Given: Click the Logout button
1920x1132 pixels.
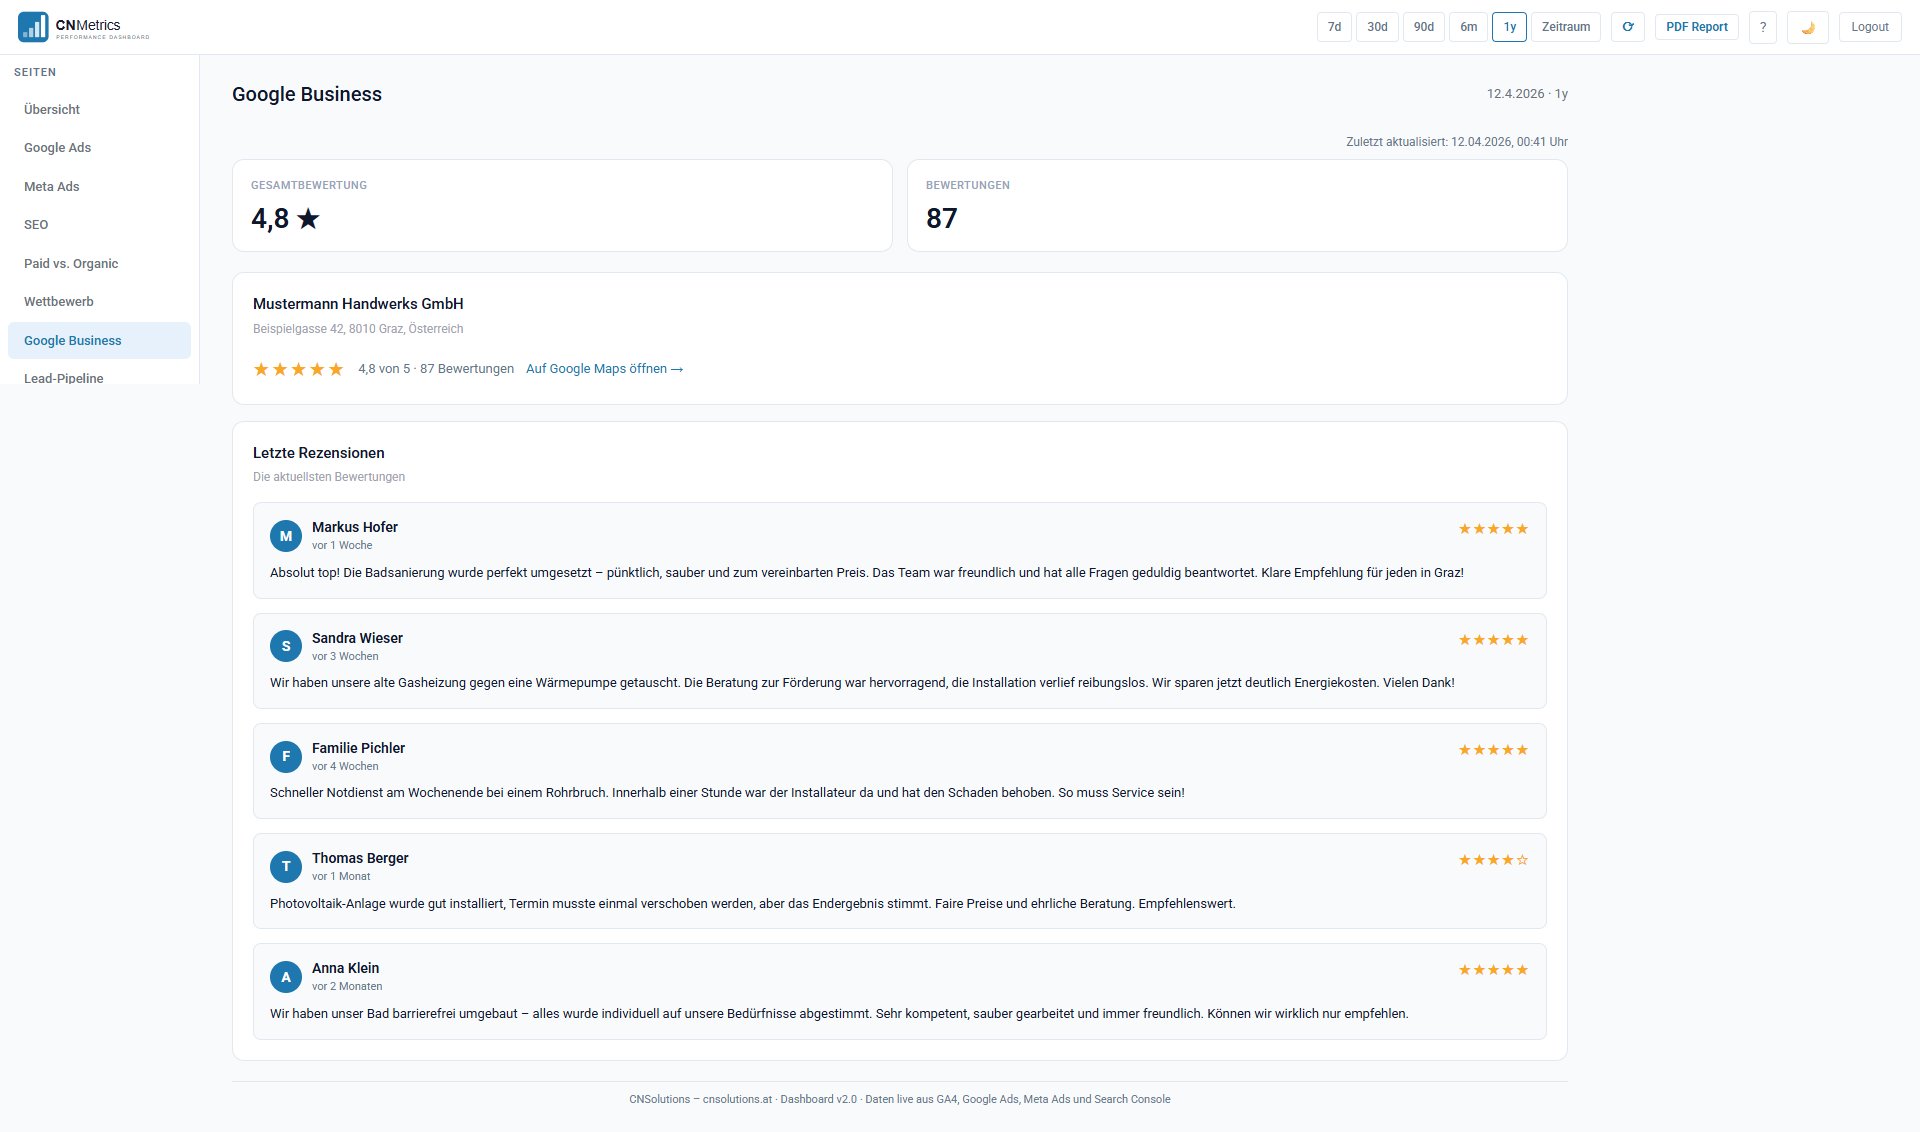Looking at the screenshot, I should pyautogui.click(x=1869, y=27).
